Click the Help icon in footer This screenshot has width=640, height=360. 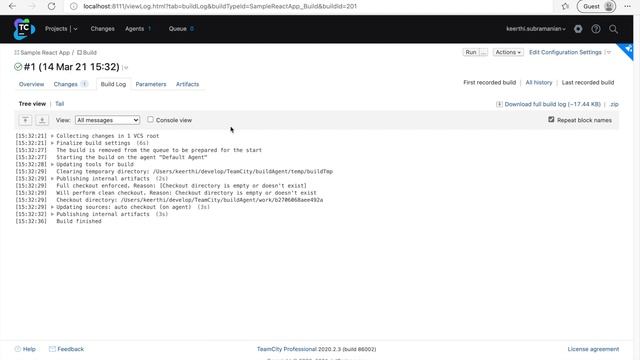(18, 349)
